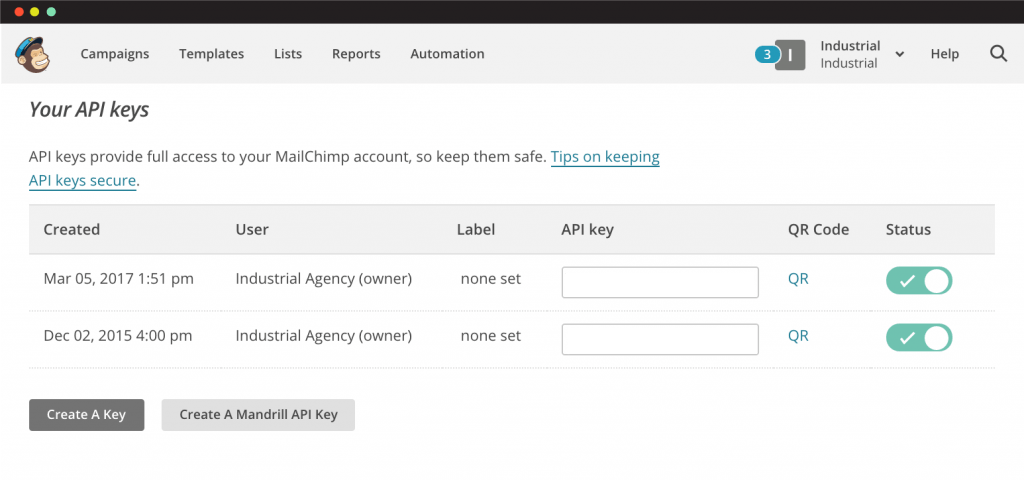This screenshot has width=1024, height=480.
Task: Click the MailChimp Freddie monkey logo
Action: click(x=33, y=54)
